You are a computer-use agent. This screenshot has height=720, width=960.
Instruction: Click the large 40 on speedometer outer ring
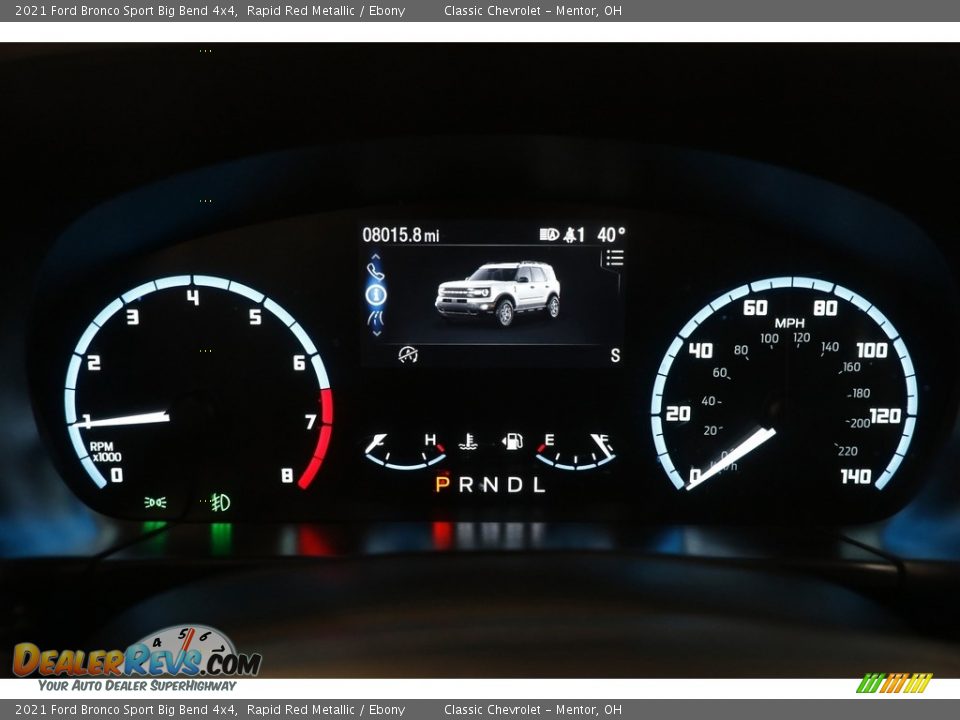(700, 350)
